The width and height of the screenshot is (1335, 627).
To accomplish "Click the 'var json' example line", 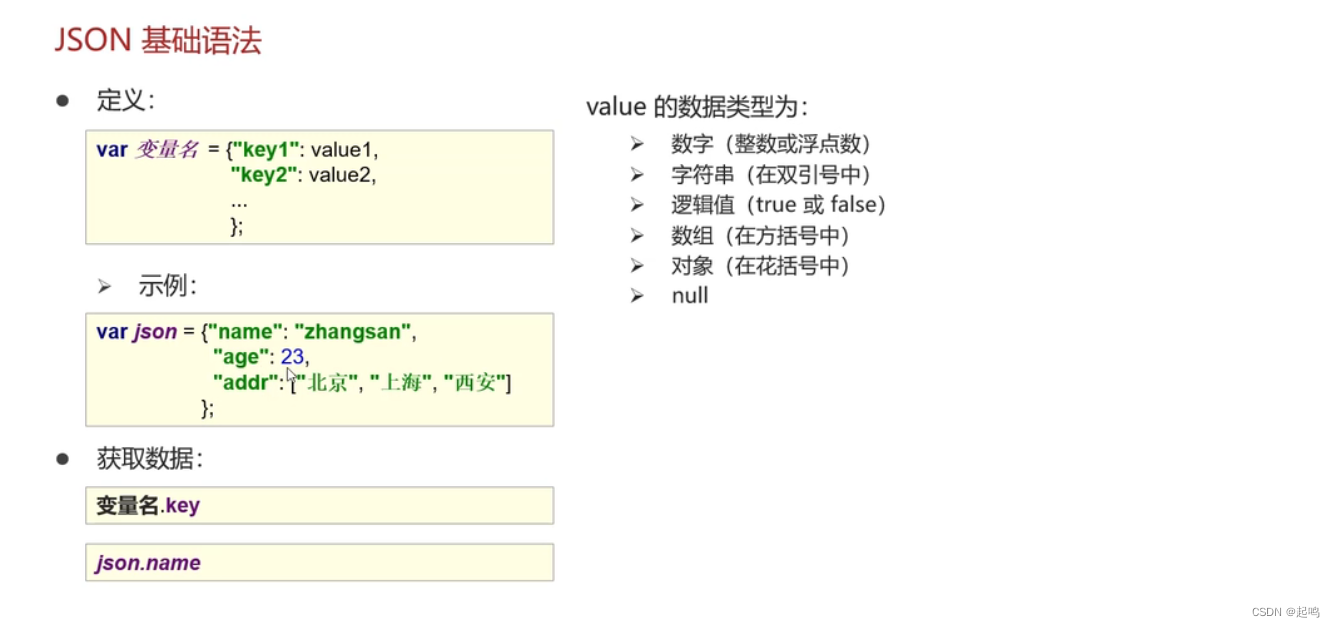I will tap(256, 331).
